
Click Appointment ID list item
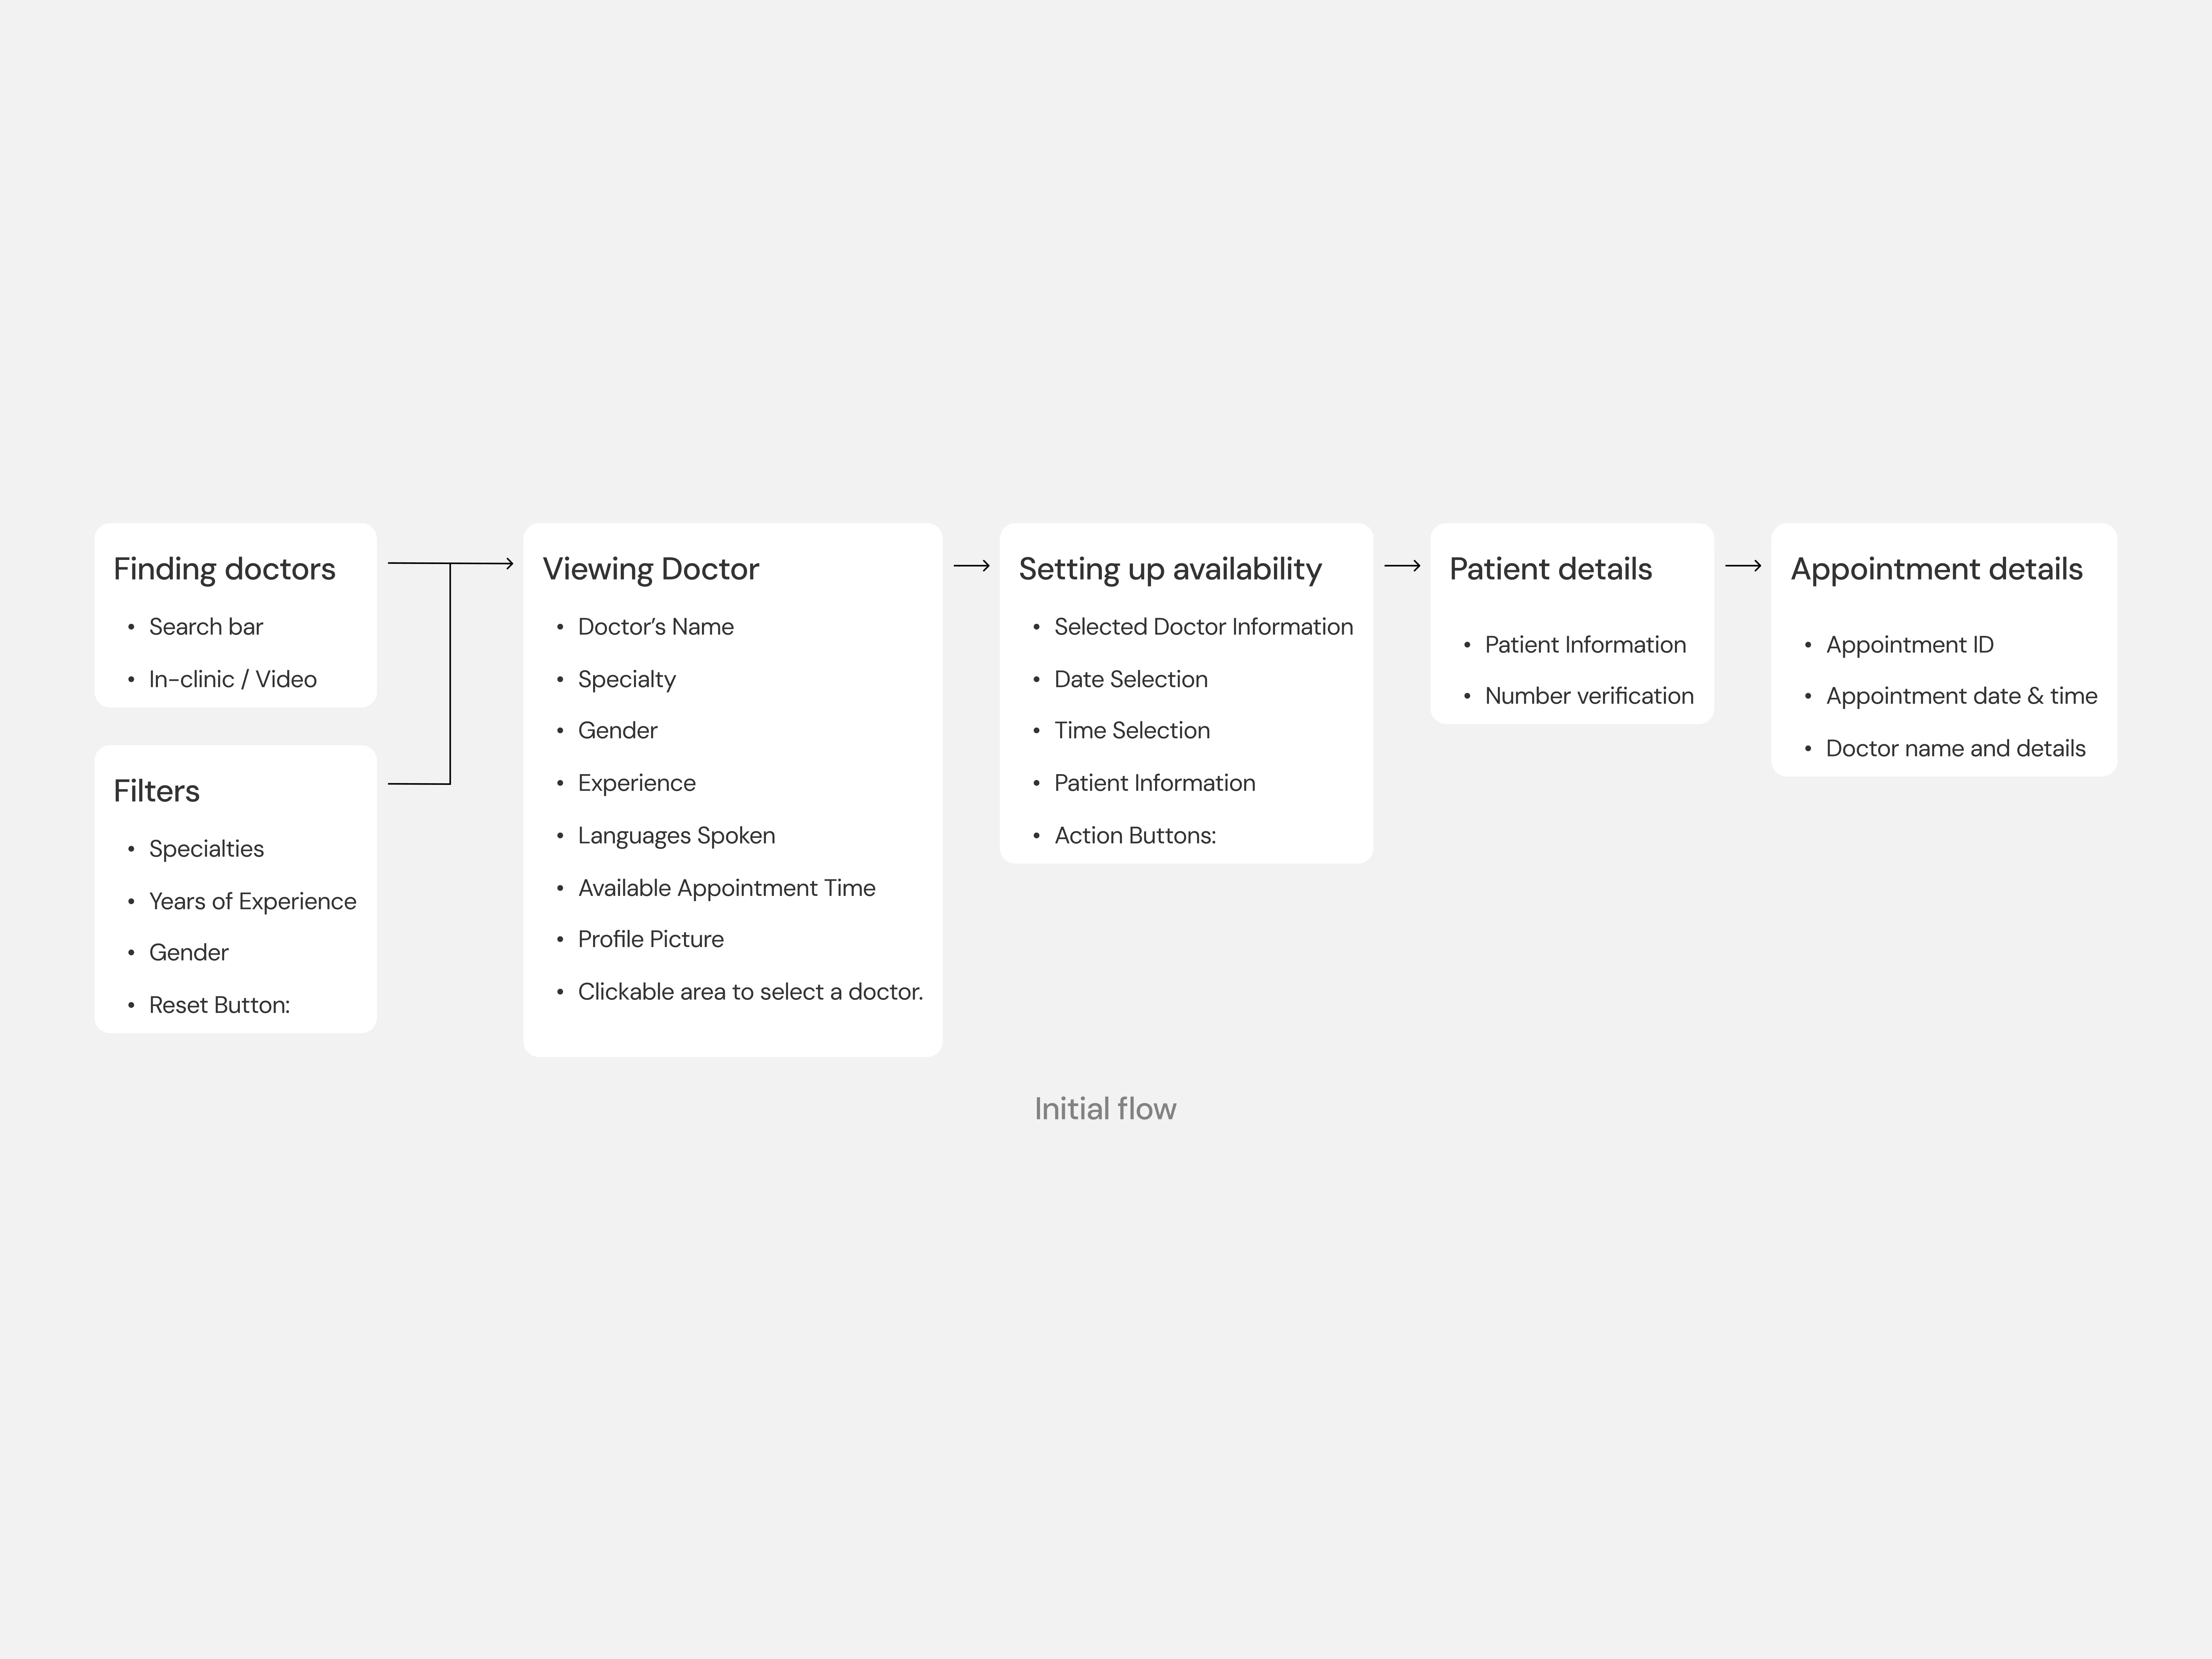coord(1909,645)
